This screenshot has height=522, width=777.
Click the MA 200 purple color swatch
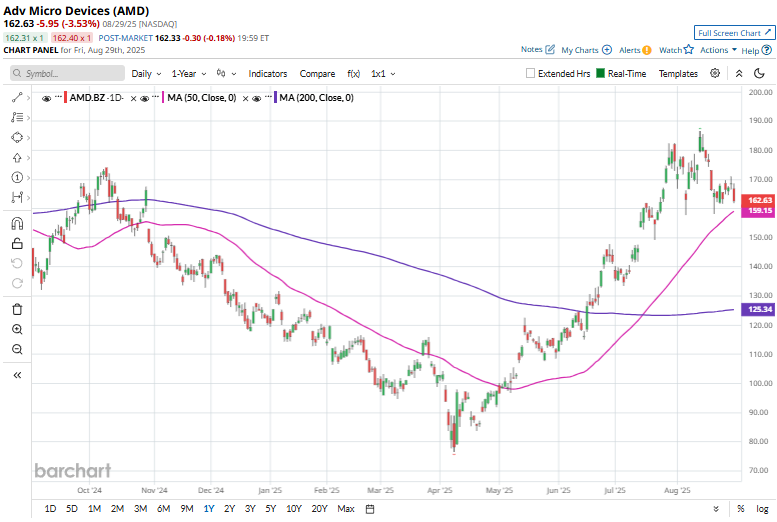click(x=275, y=98)
